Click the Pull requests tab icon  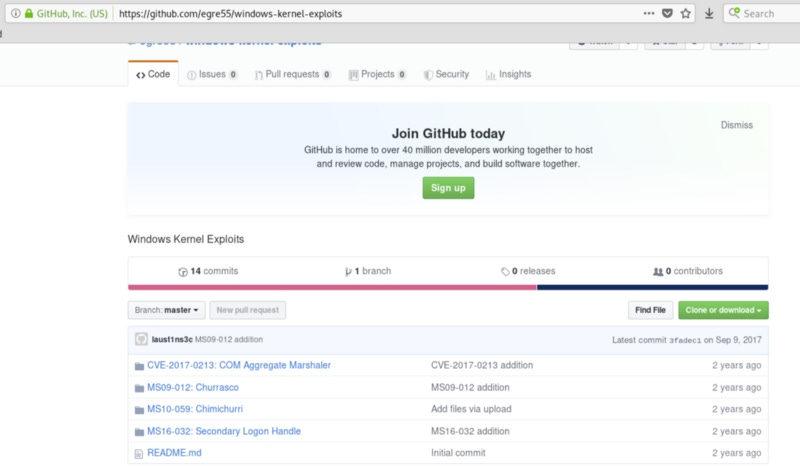[x=259, y=75]
